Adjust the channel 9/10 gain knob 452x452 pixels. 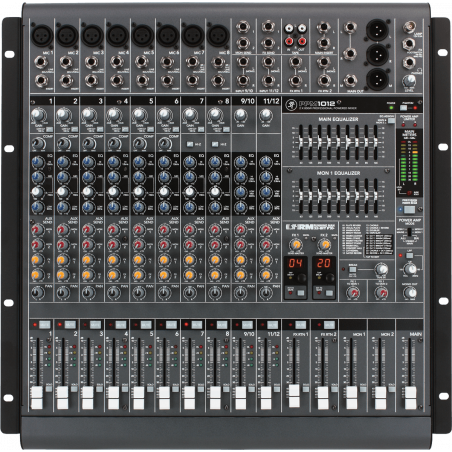240,115
